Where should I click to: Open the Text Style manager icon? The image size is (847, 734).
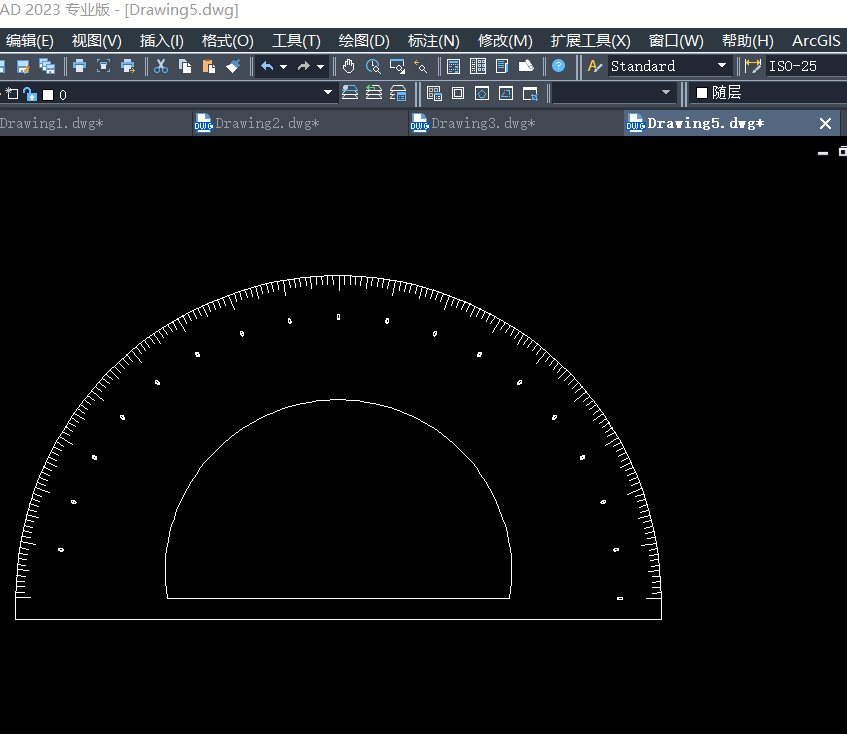595,66
